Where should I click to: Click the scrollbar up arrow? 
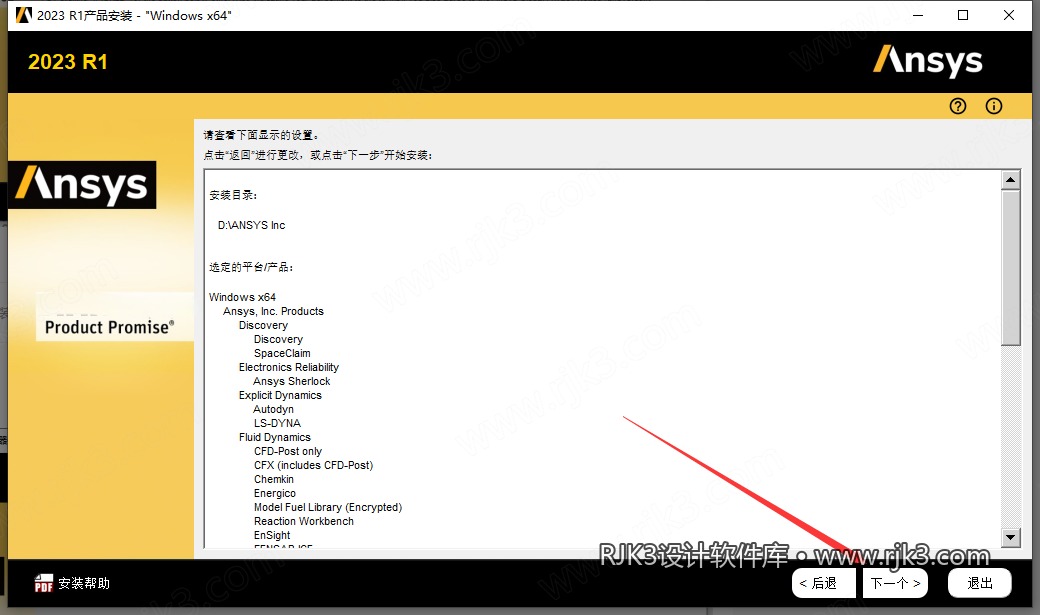[x=1010, y=180]
